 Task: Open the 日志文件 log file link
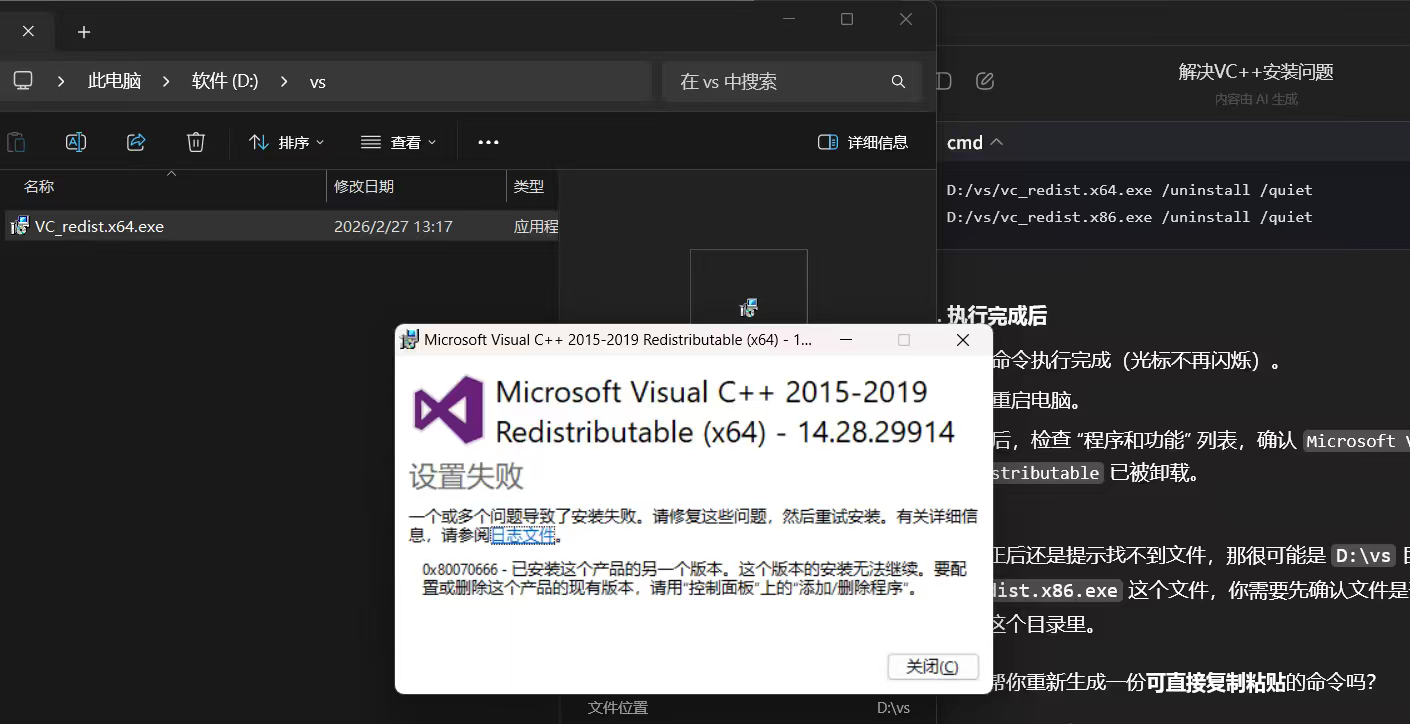[x=522, y=535]
